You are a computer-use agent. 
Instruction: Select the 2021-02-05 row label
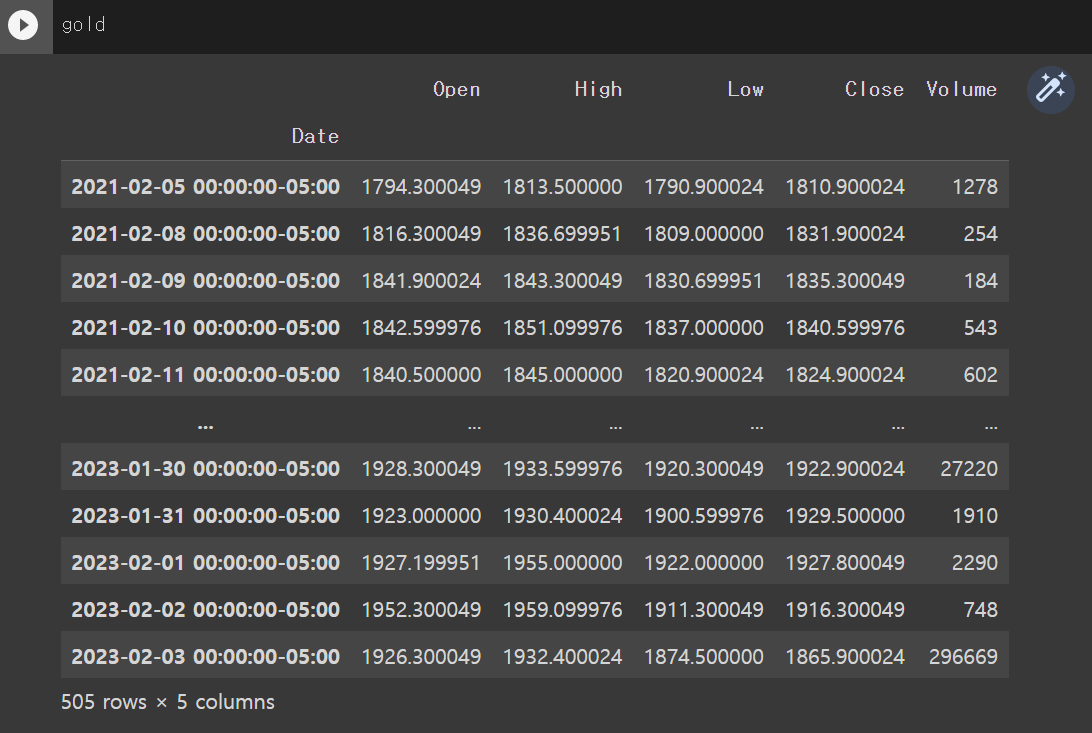coord(205,187)
